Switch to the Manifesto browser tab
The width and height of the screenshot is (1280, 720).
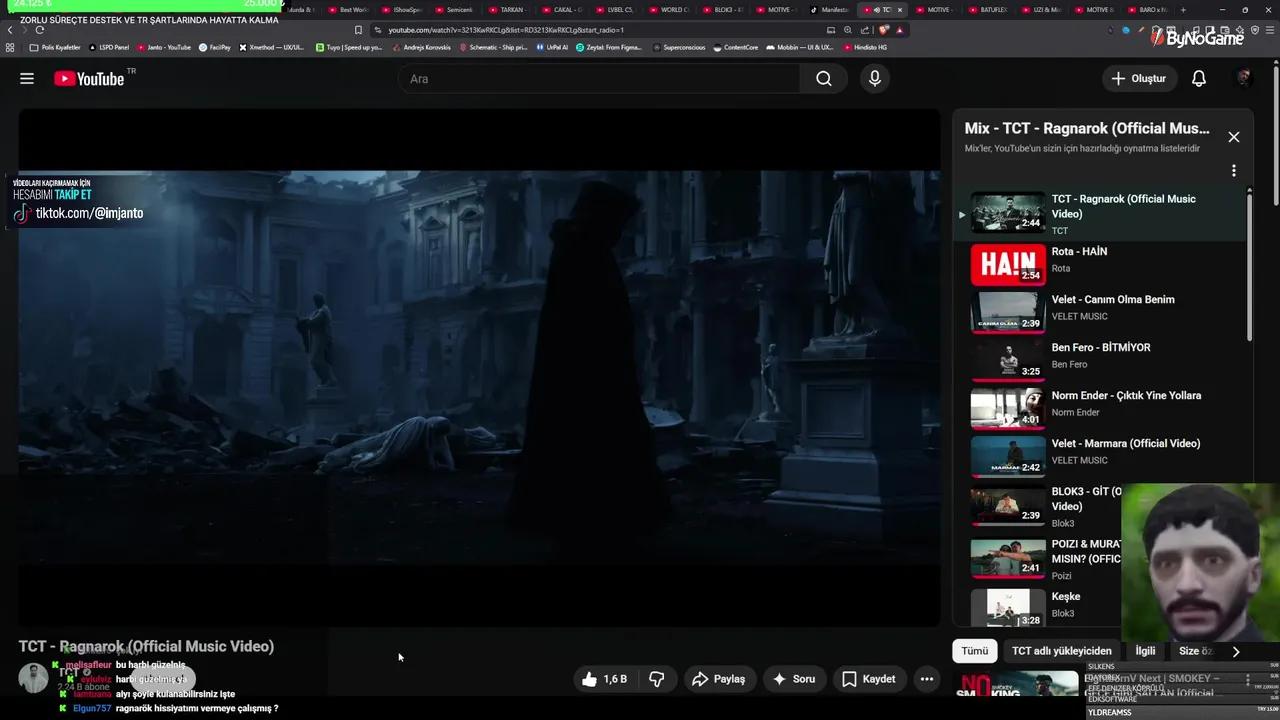coord(828,10)
